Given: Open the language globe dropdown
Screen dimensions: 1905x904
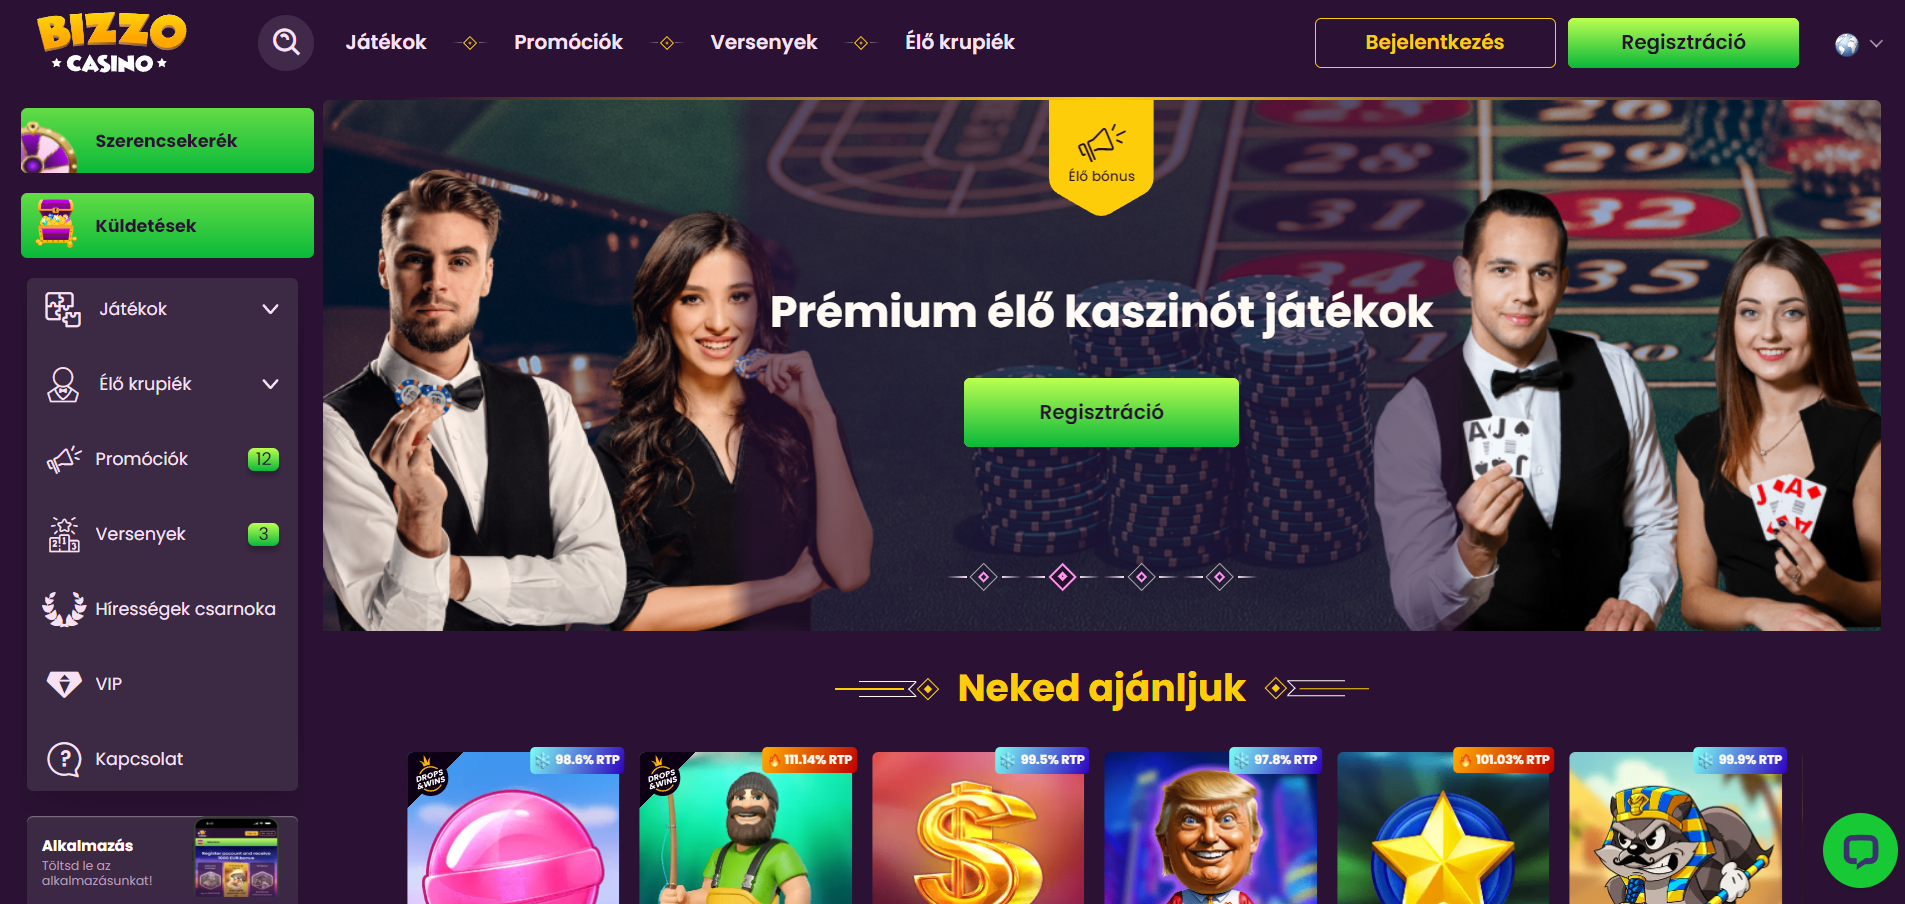Looking at the screenshot, I should [1859, 44].
